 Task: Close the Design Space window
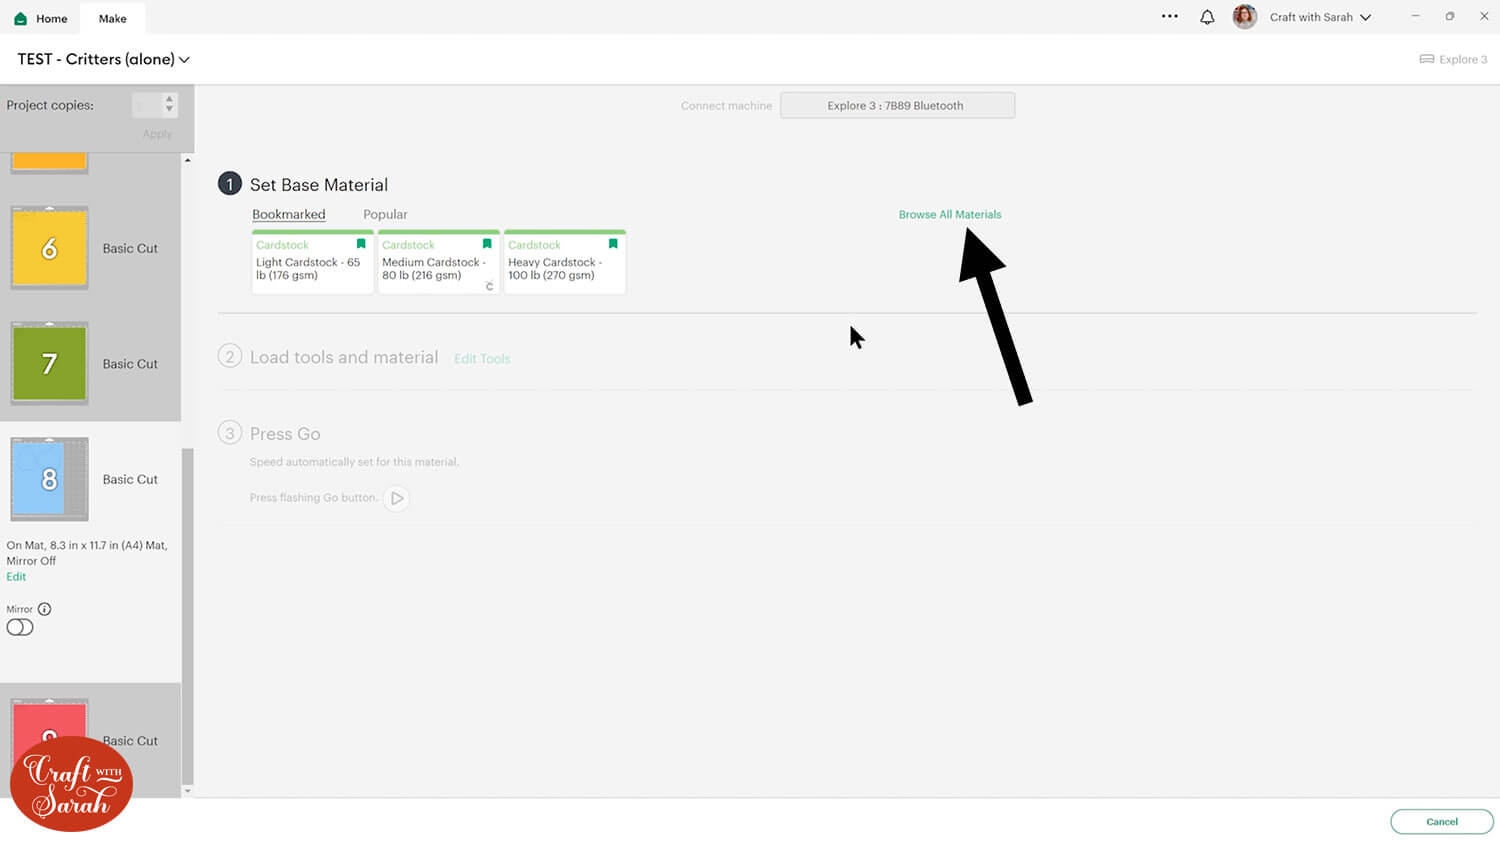(x=1484, y=16)
